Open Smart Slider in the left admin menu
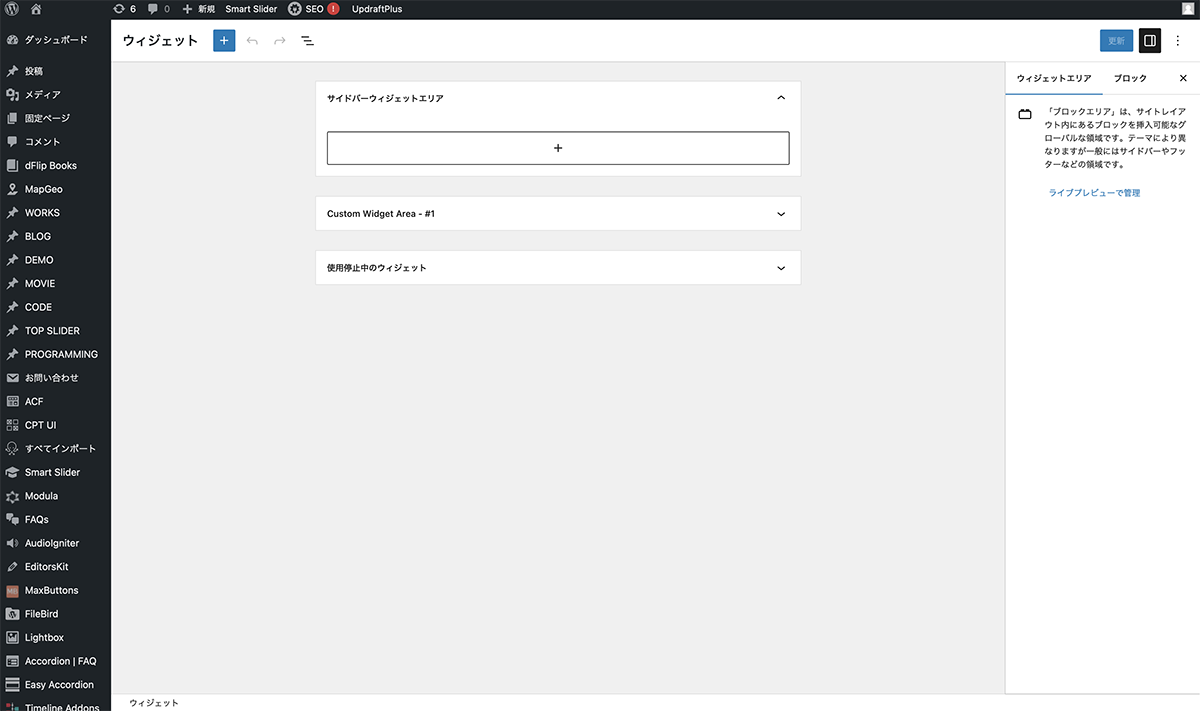This screenshot has width=1200, height=711. point(52,472)
